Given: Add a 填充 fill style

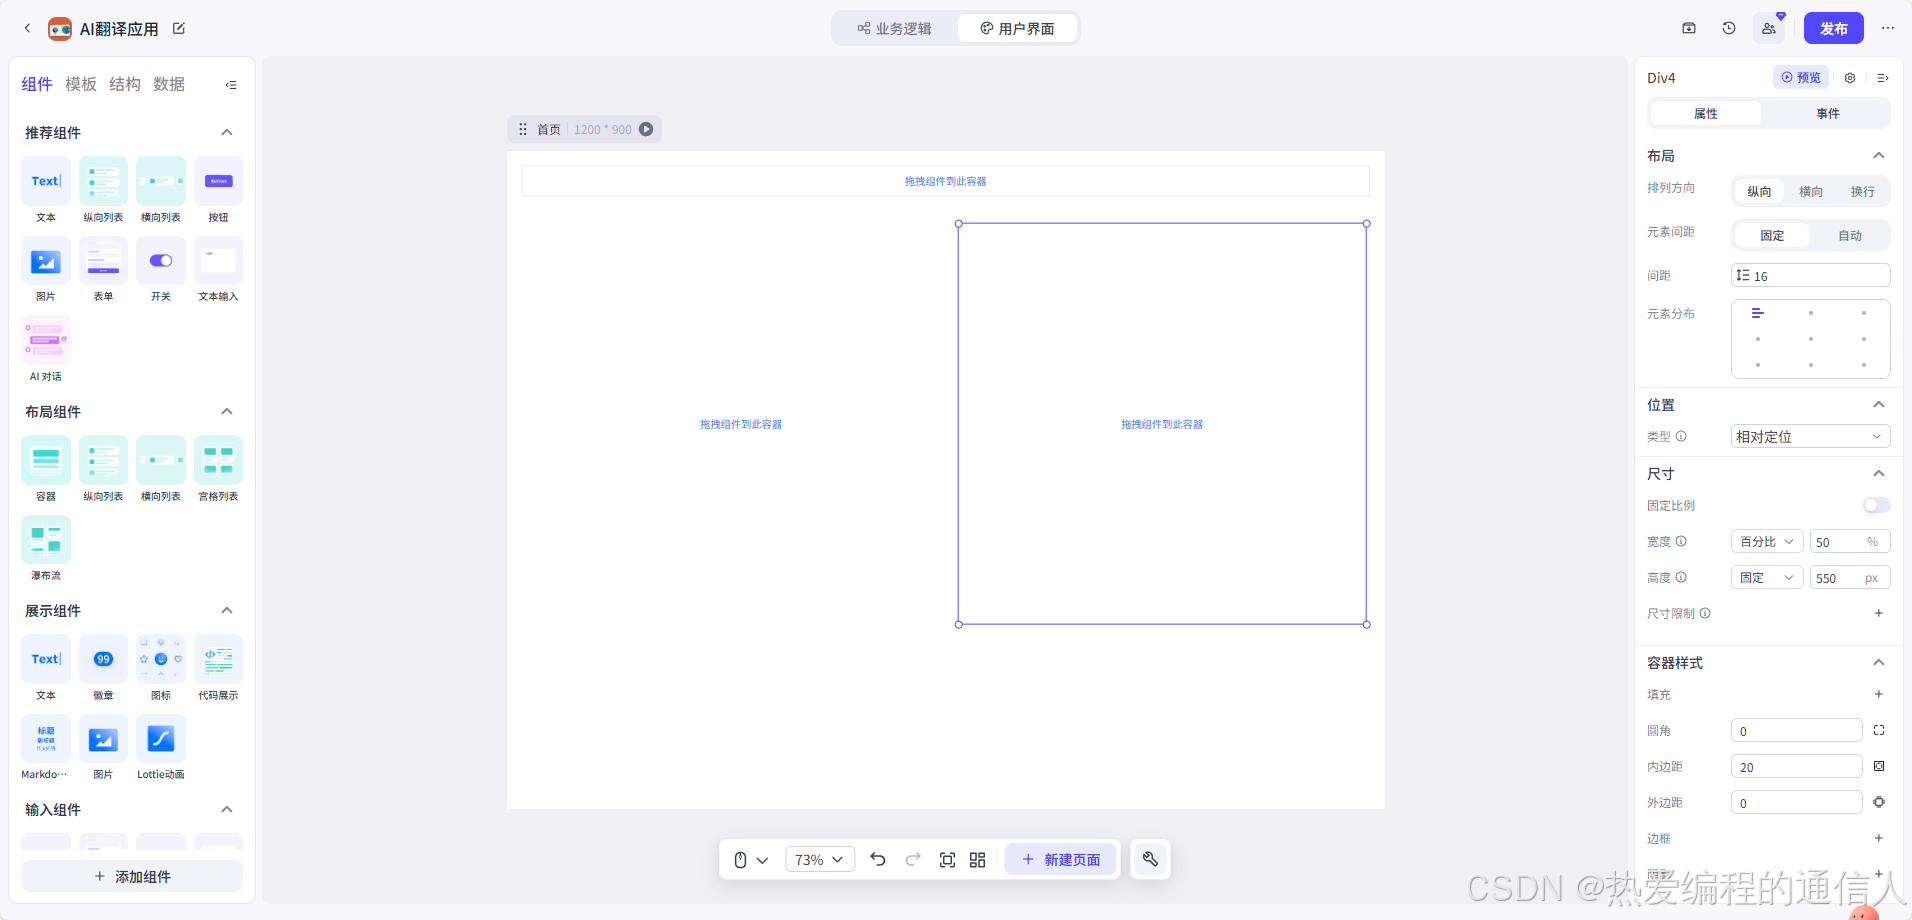Looking at the screenshot, I should (1879, 694).
